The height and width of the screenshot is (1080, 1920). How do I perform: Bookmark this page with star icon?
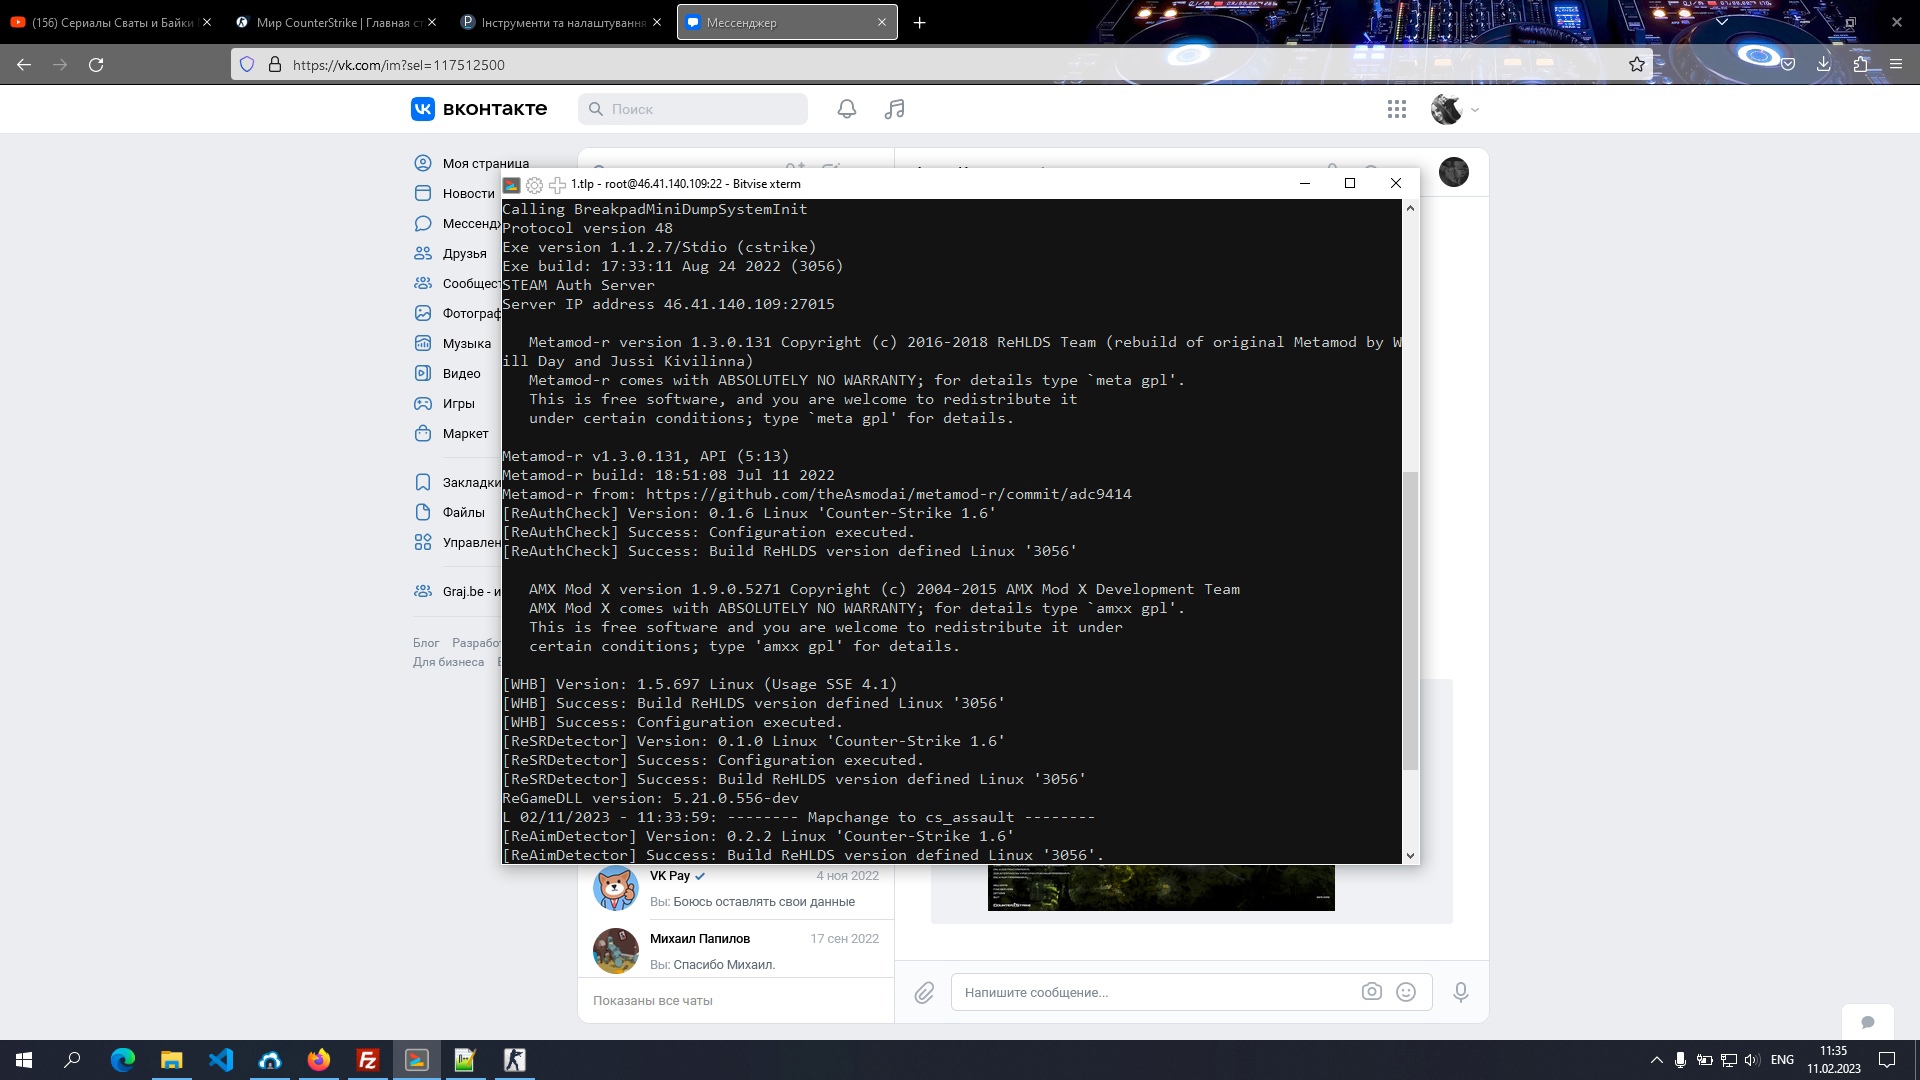(1636, 64)
